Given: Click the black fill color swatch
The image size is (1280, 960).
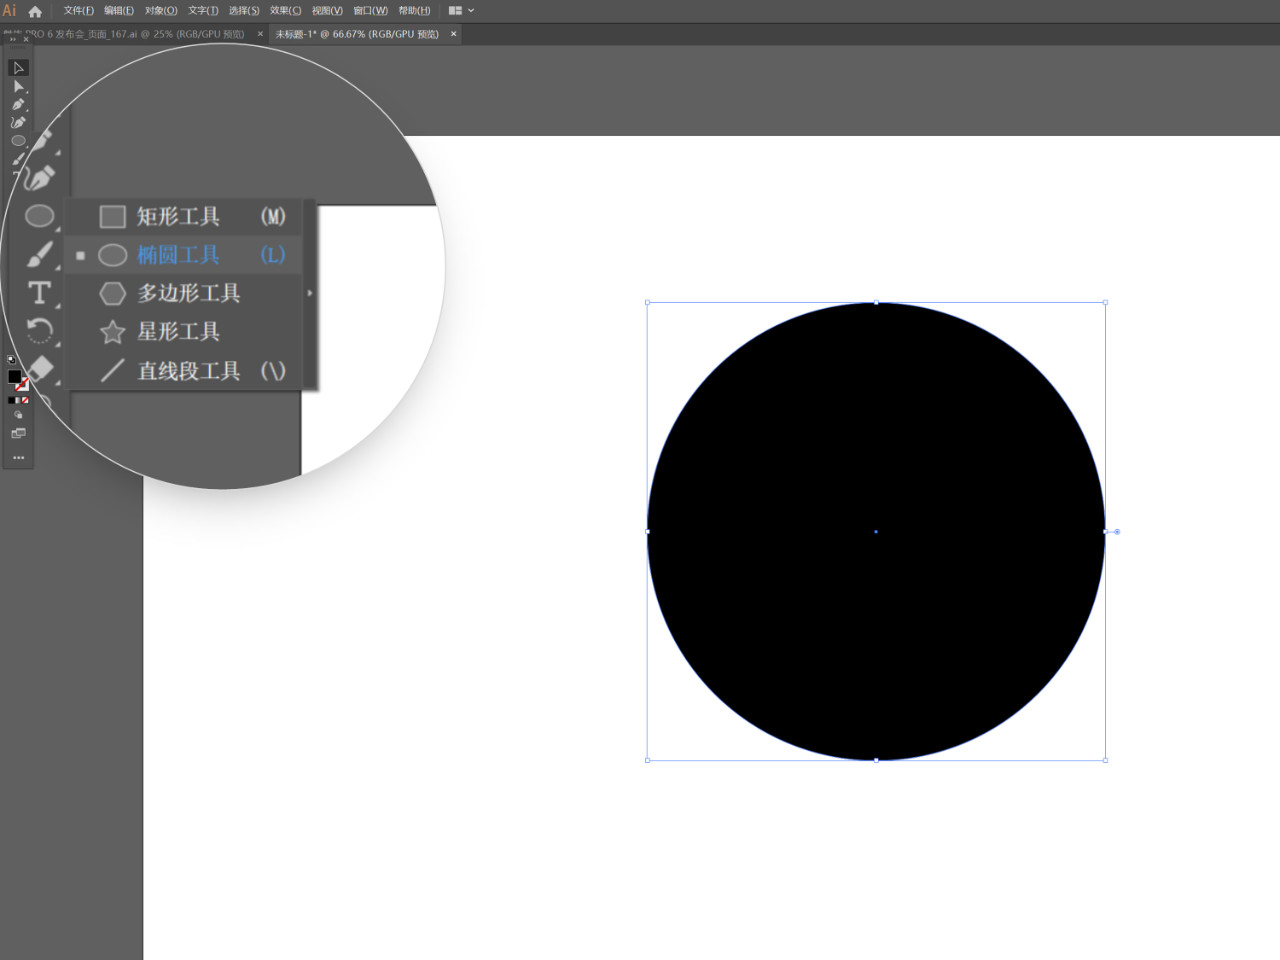Looking at the screenshot, I should click(14, 376).
